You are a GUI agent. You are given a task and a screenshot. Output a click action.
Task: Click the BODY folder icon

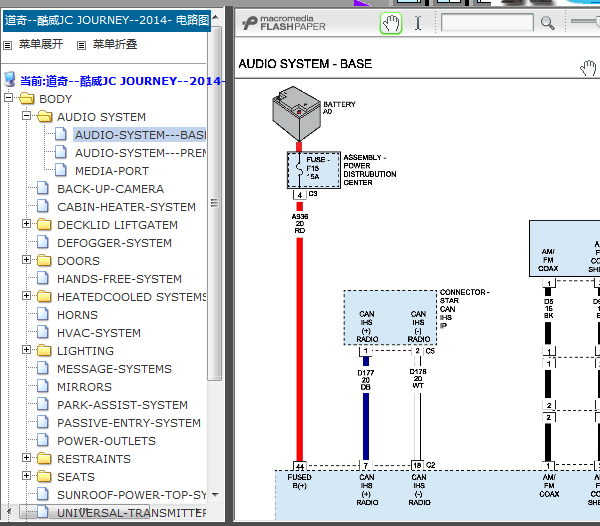pyautogui.click(x=27, y=98)
